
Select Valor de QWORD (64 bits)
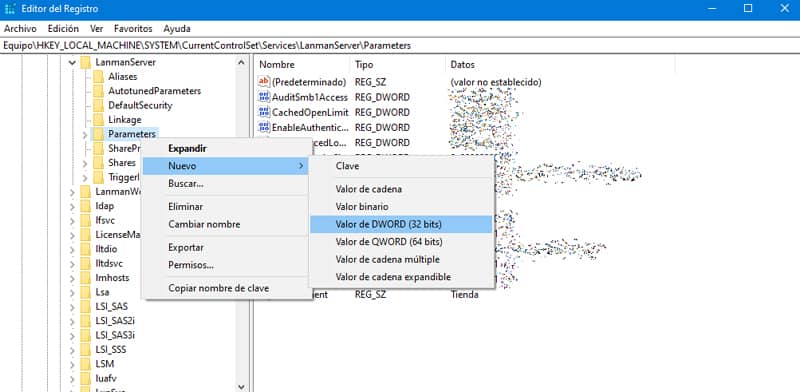401,242
